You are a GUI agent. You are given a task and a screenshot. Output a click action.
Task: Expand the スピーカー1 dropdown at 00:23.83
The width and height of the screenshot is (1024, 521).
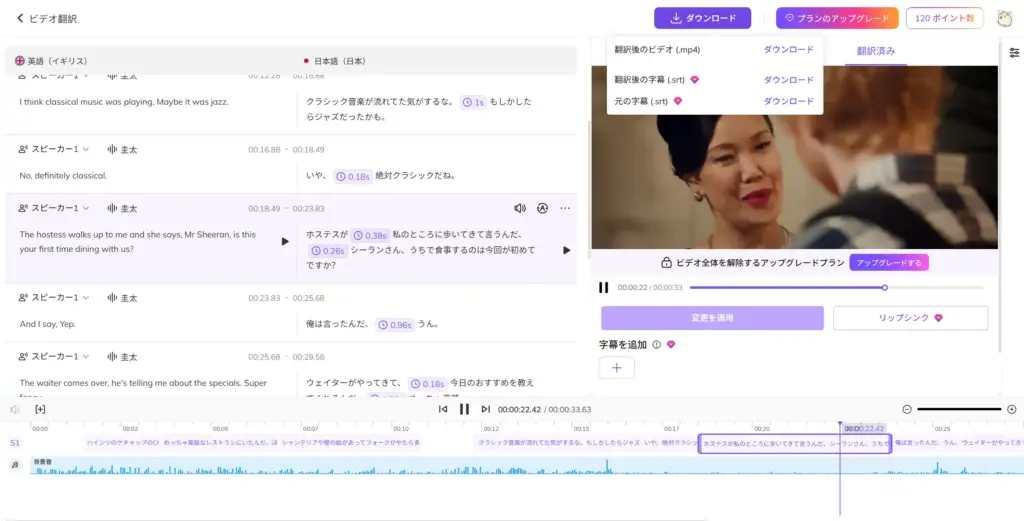(x=85, y=298)
